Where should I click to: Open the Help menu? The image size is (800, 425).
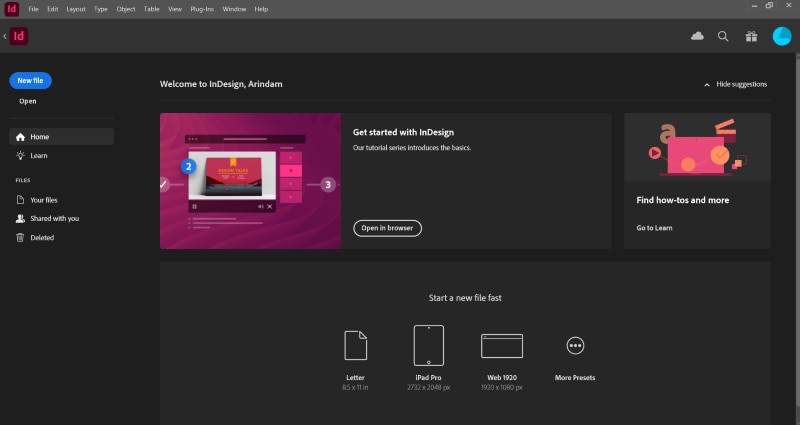261,9
